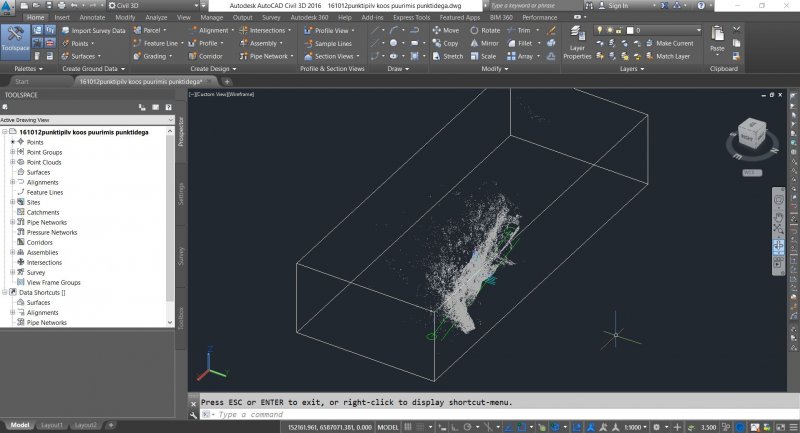Image resolution: width=800 pixels, height=433 pixels.
Task: Click the keyword search field in title bar
Action: tap(535, 6)
